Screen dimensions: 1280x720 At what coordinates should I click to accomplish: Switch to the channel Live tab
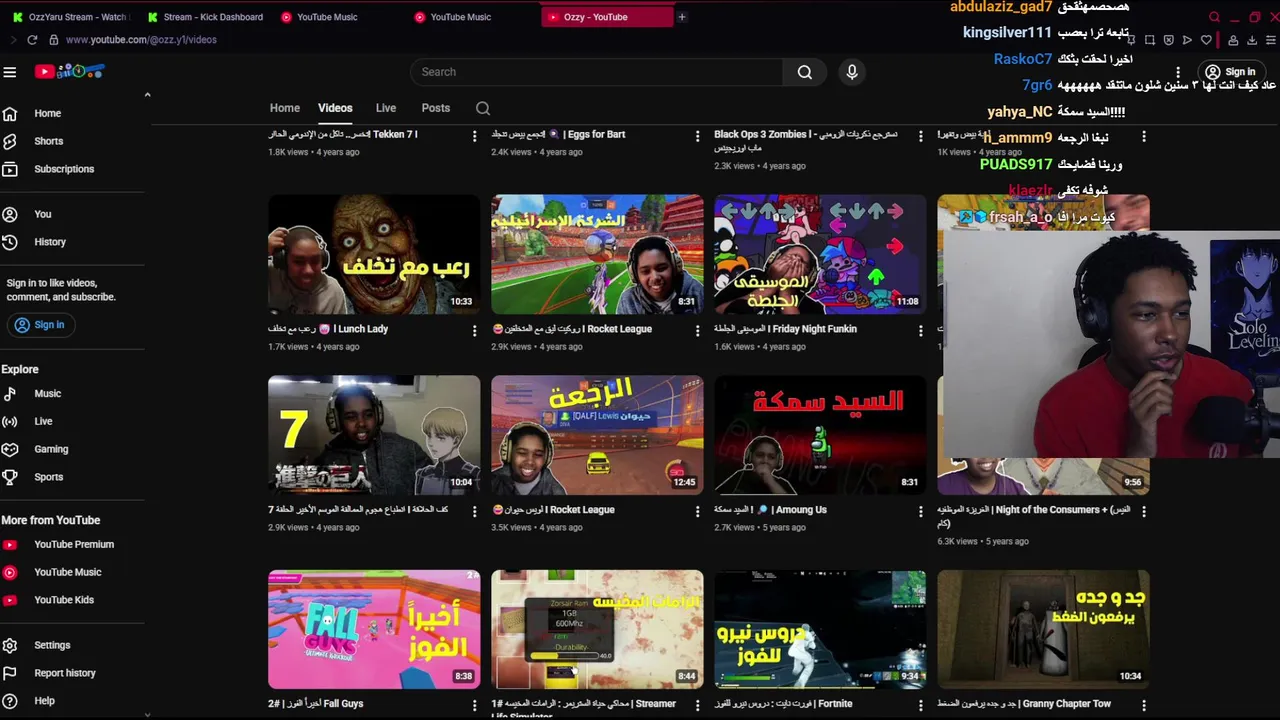point(386,108)
